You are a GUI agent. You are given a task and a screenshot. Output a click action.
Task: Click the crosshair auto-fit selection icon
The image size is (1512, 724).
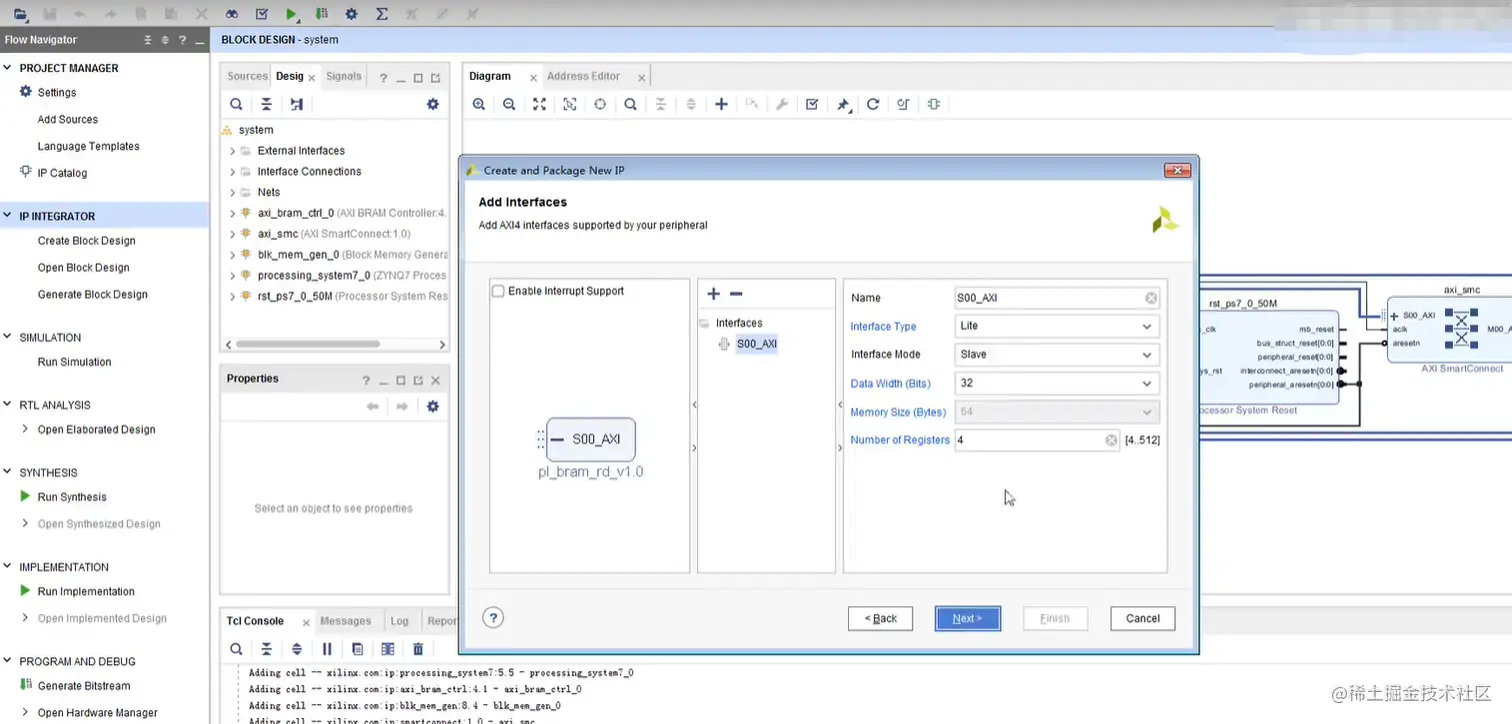(600, 104)
